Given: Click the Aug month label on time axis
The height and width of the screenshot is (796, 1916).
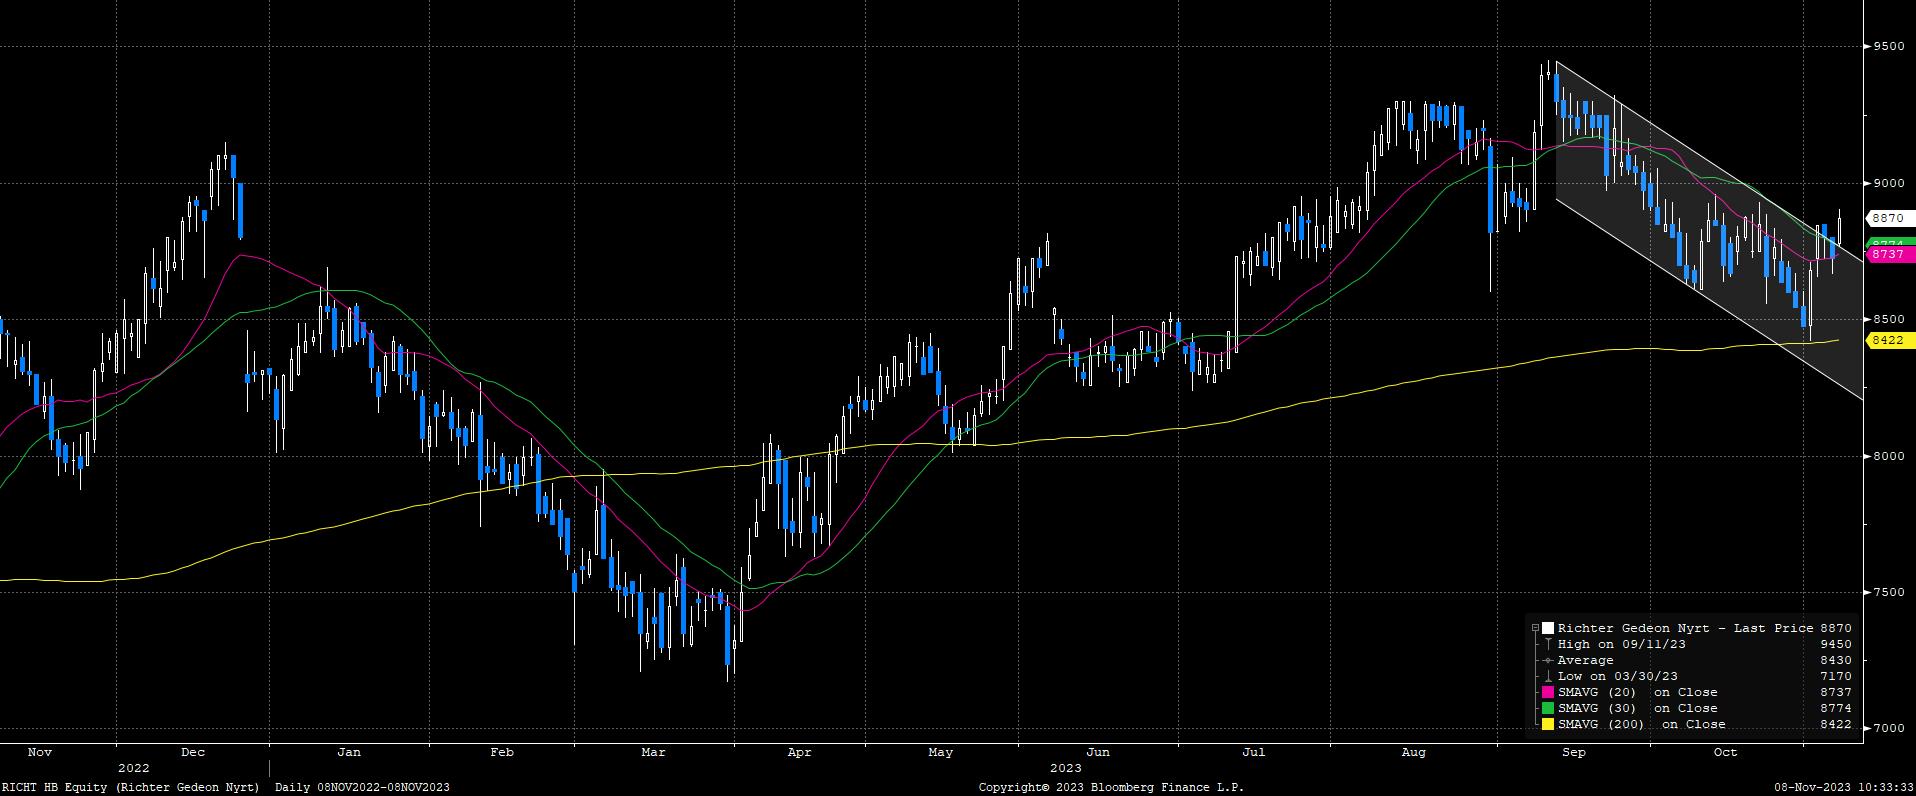Looking at the screenshot, I should pyautogui.click(x=1413, y=752).
